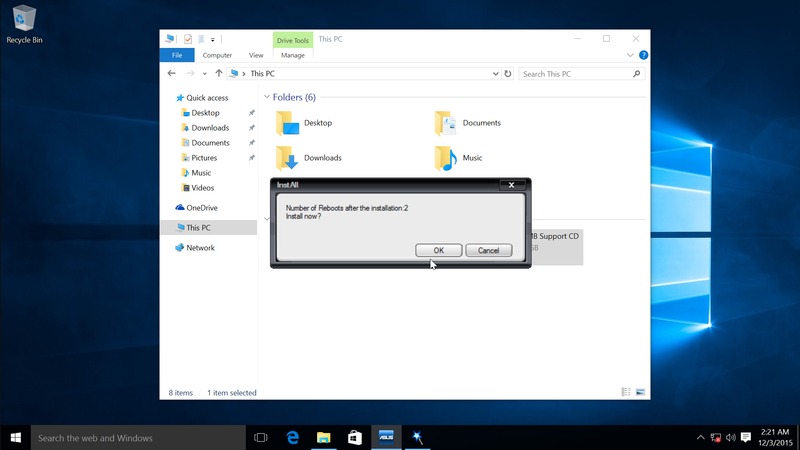This screenshot has height=450, width=800.
Task: Click OK in the InstAll dialog
Action: (438, 250)
